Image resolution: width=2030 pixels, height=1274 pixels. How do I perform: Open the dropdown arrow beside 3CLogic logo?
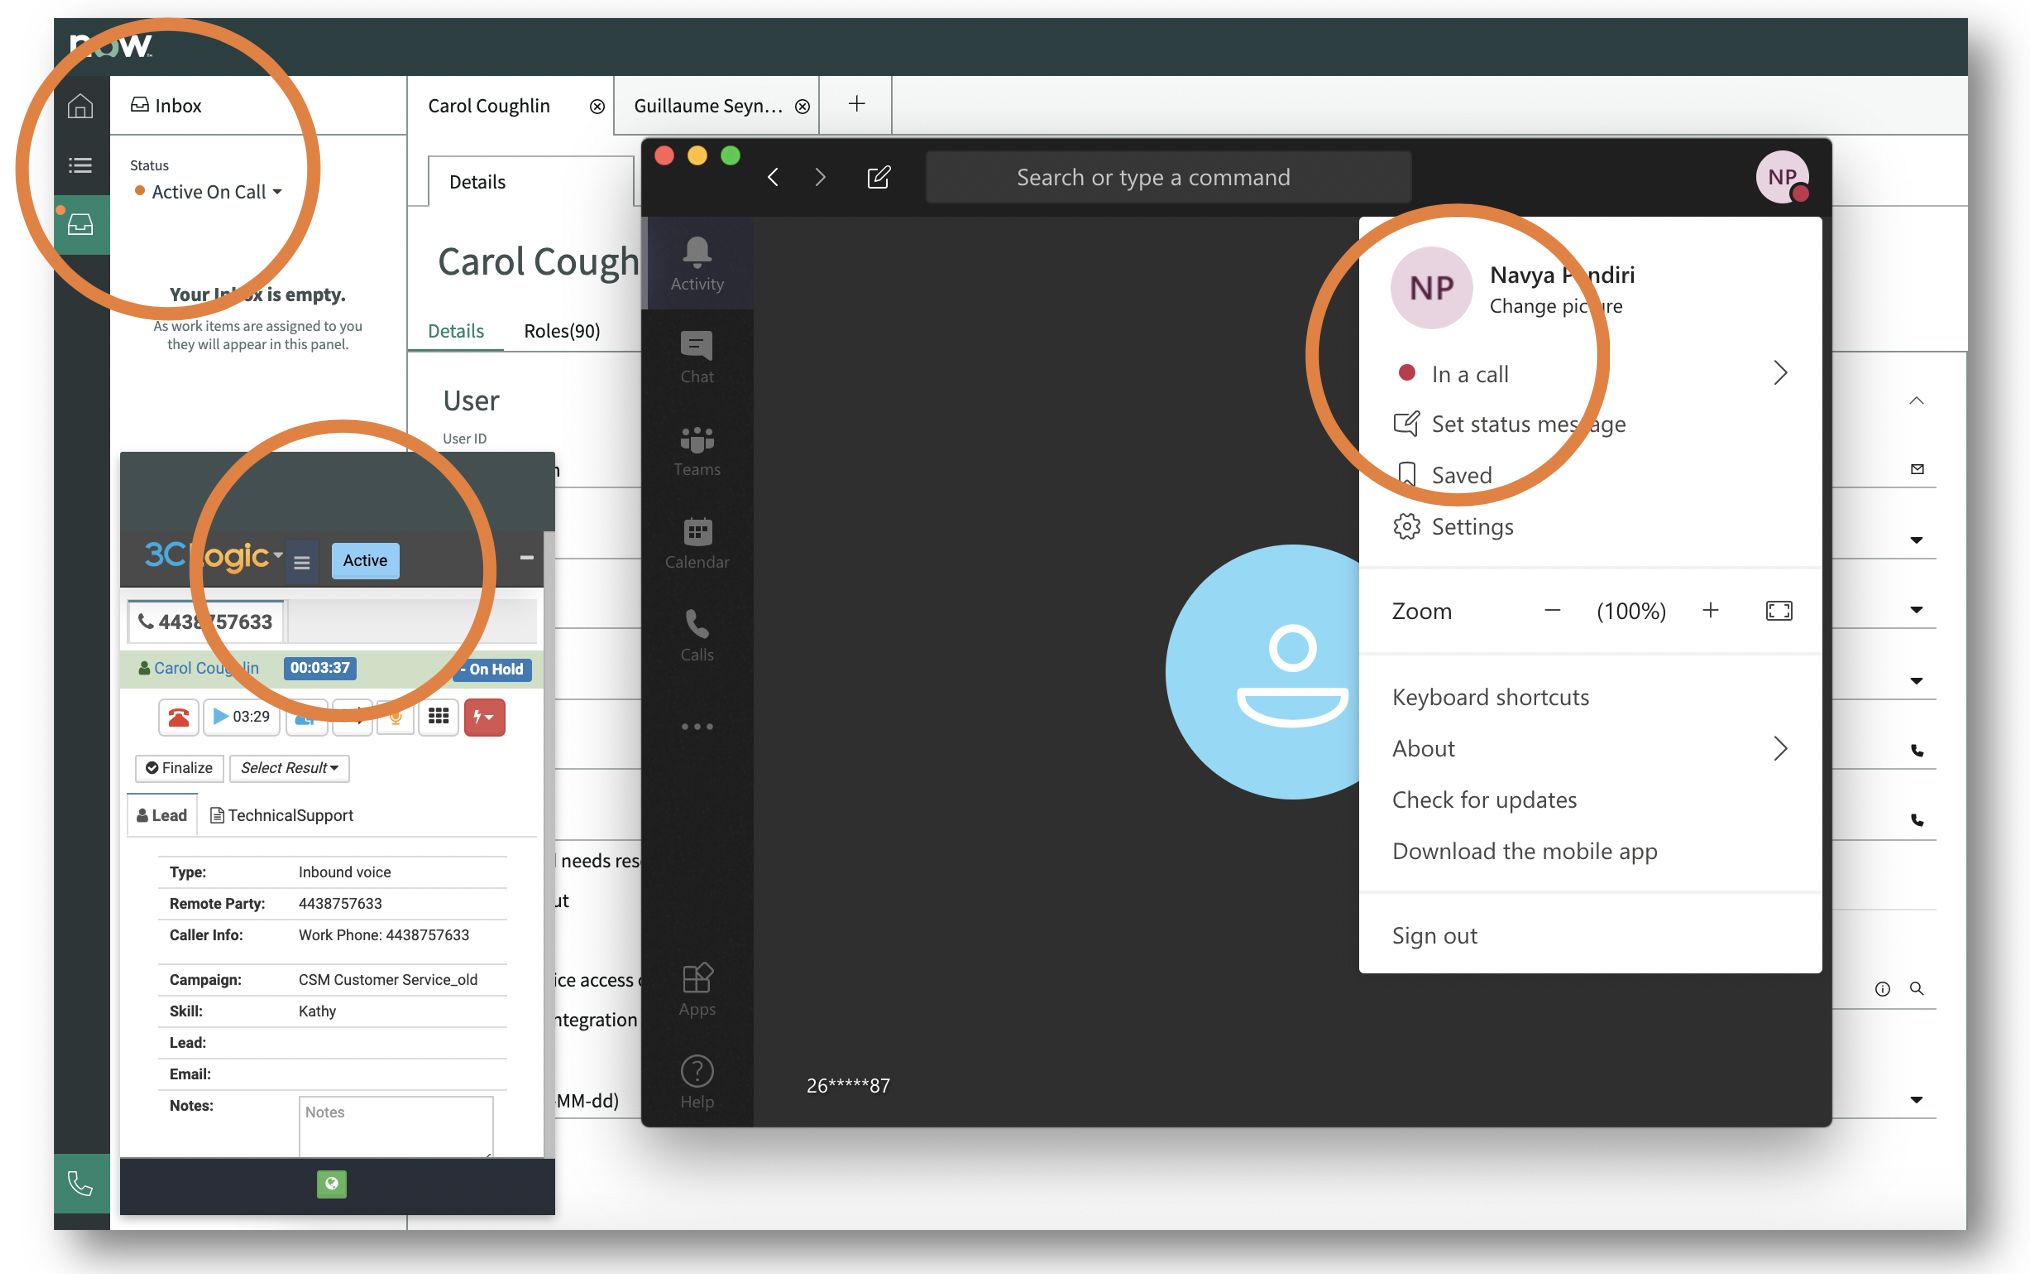pyautogui.click(x=278, y=555)
